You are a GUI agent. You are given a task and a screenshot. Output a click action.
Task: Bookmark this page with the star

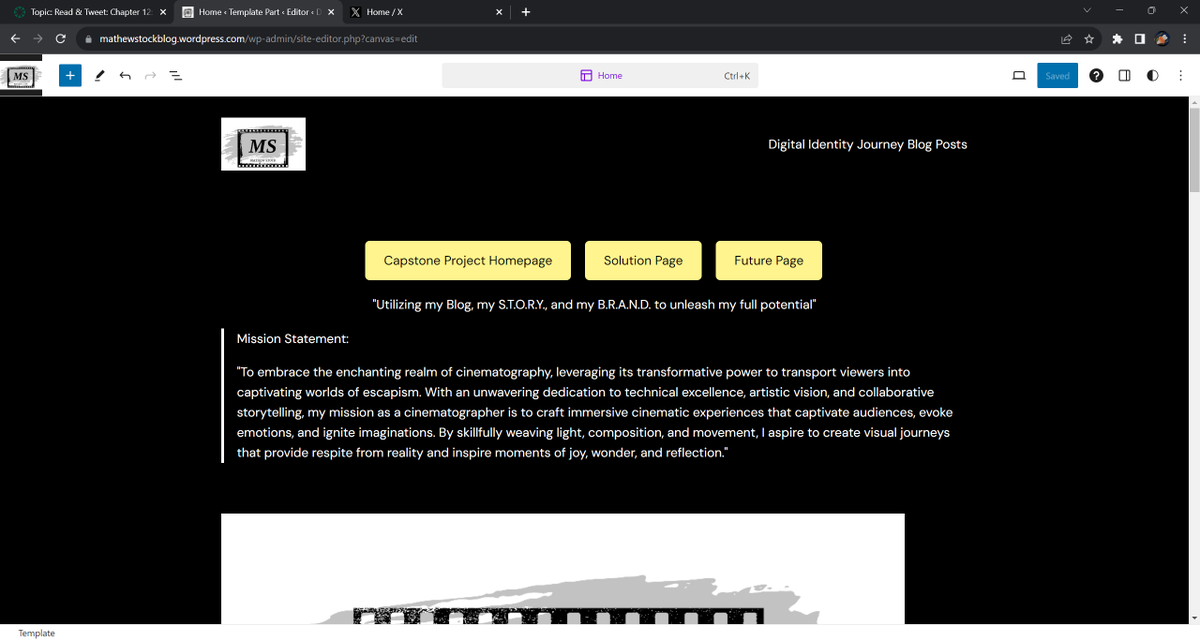tap(1089, 39)
